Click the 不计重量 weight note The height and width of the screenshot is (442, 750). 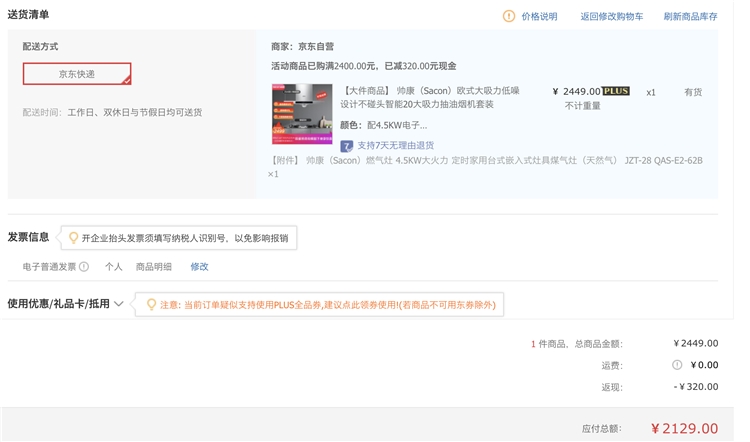click(x=583, y=106)
